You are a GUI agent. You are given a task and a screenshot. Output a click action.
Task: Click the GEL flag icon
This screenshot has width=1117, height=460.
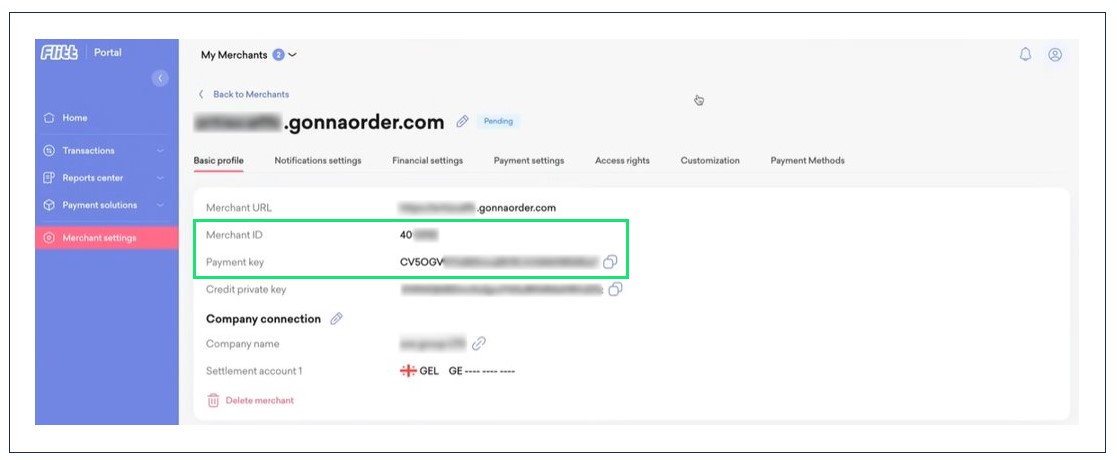[408, 371]
